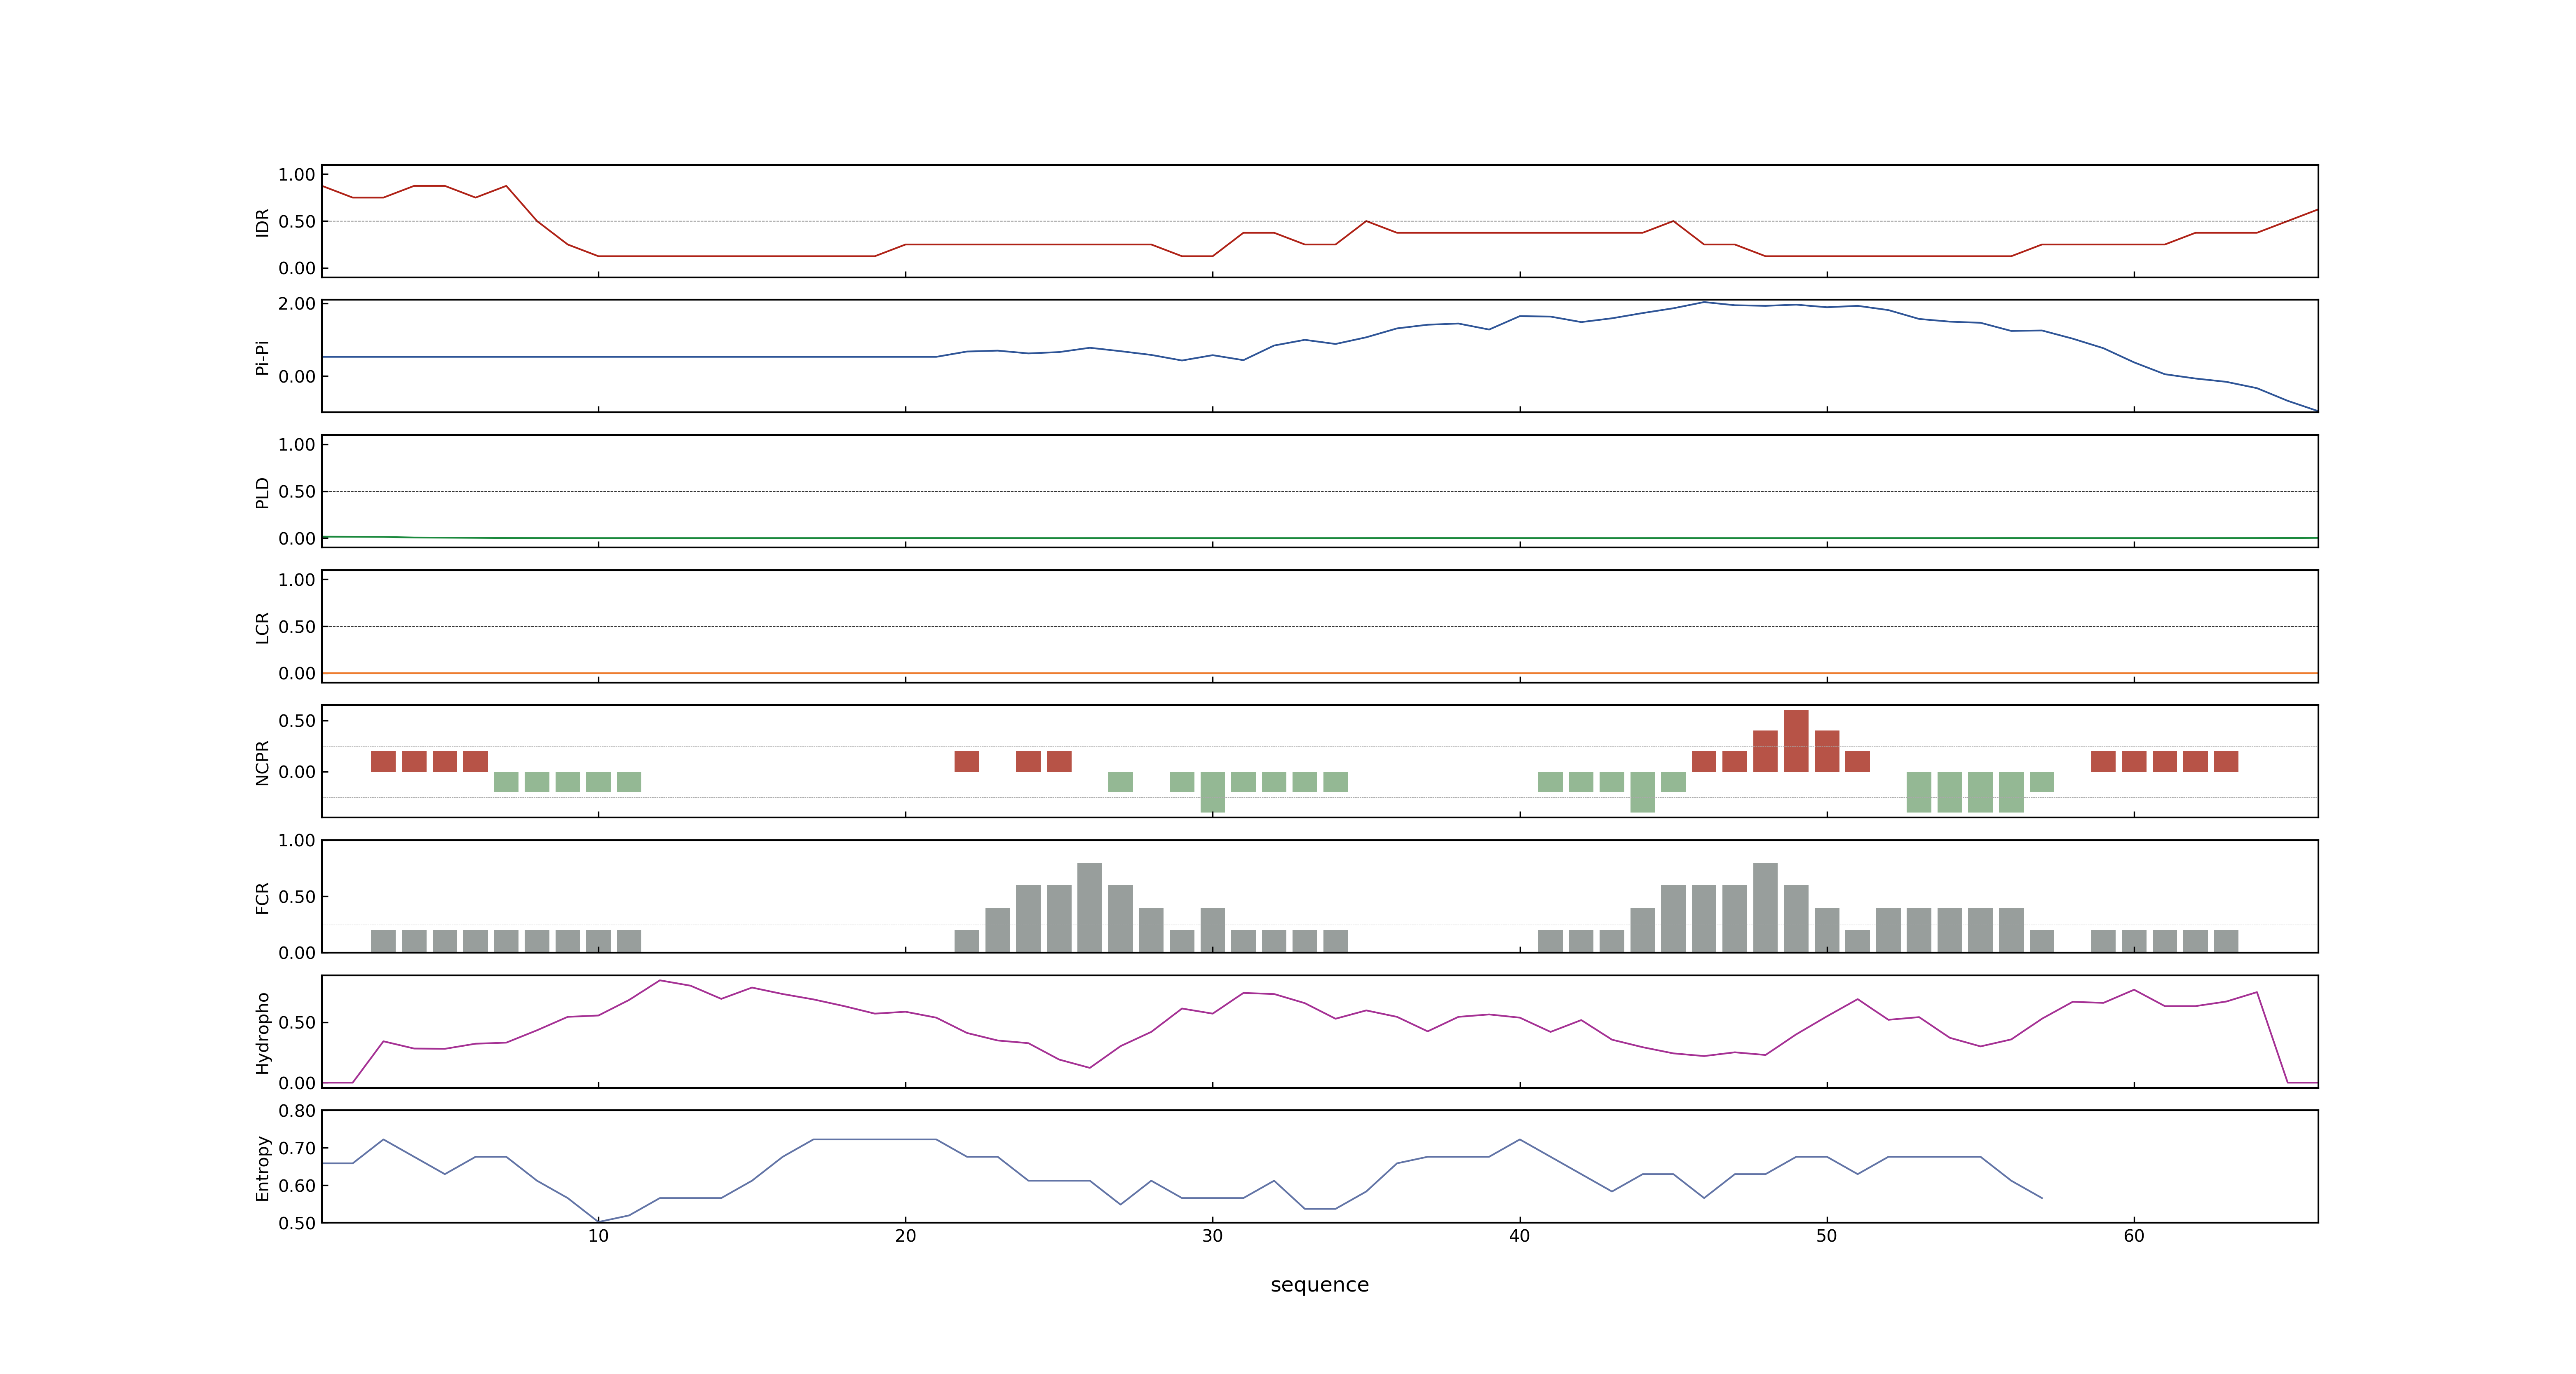Click the IDR axis label
This screenshot has width=2576, height=1374.
click(x=262, y=222)
